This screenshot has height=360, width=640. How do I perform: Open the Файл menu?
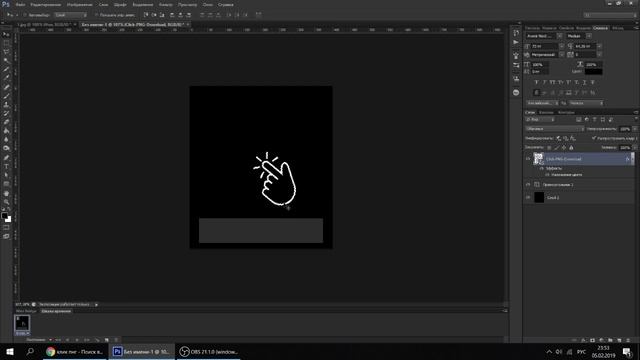pos(20,4)
